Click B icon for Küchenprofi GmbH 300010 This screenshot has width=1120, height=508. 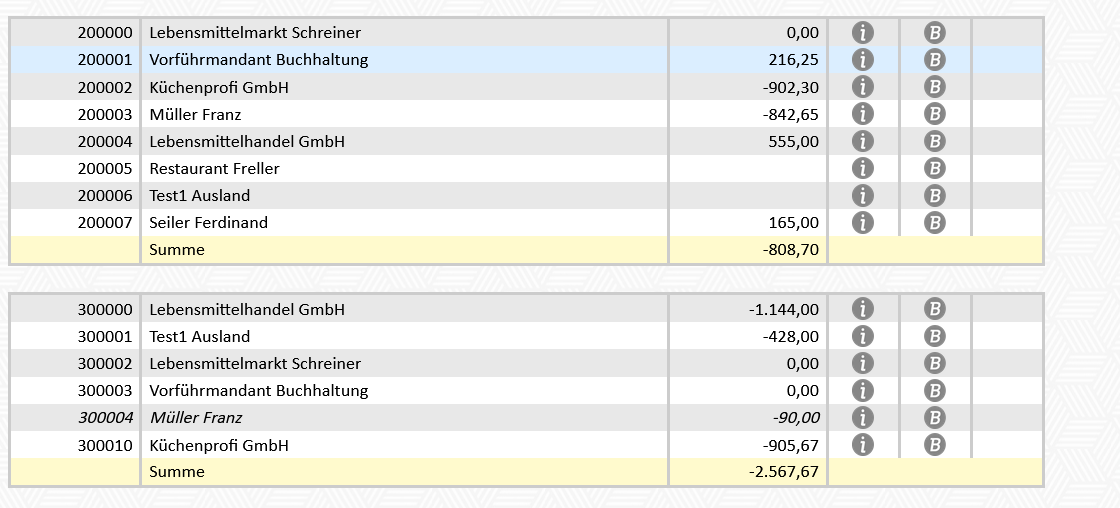coord(935,444)
